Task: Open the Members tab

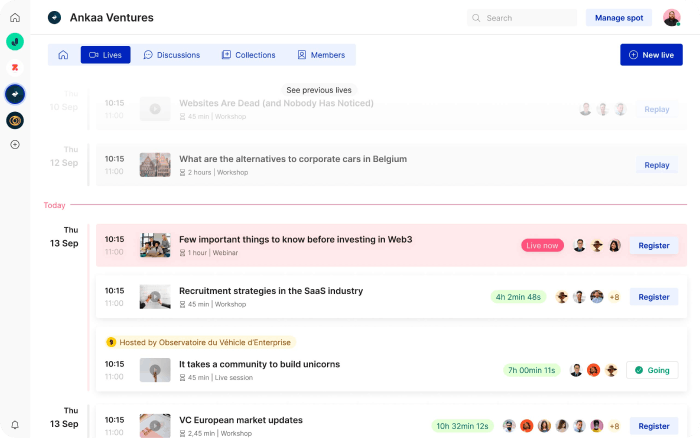Action: pos(321,55)
